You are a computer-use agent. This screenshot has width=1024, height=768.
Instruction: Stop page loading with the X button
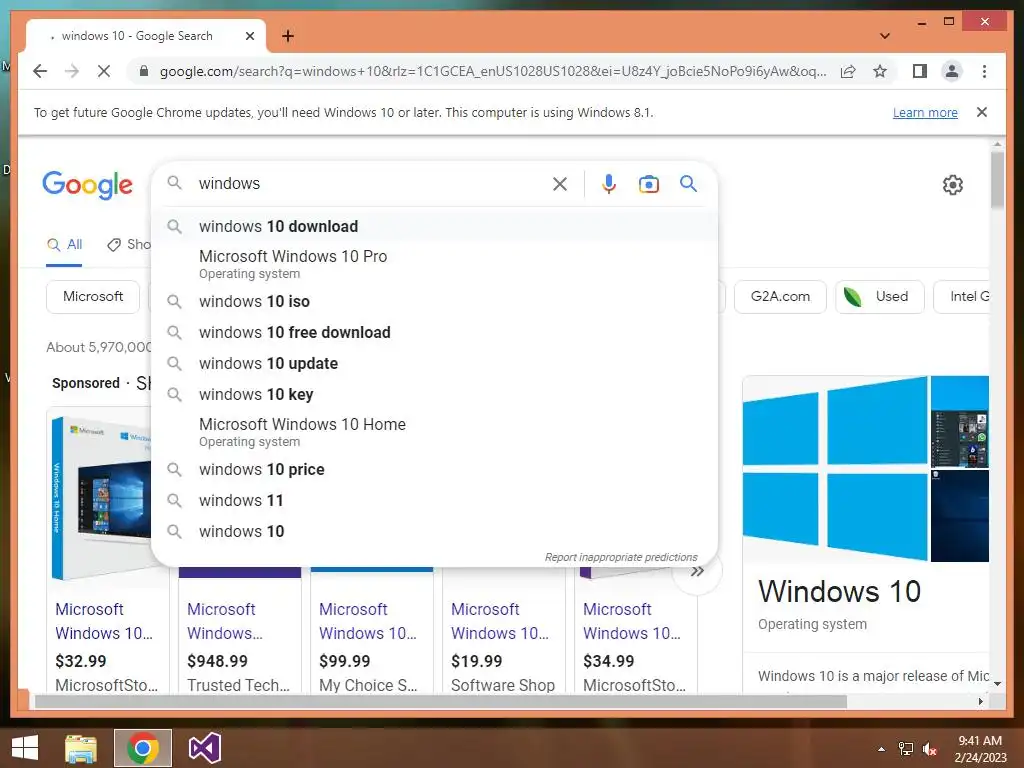[104, 71]
